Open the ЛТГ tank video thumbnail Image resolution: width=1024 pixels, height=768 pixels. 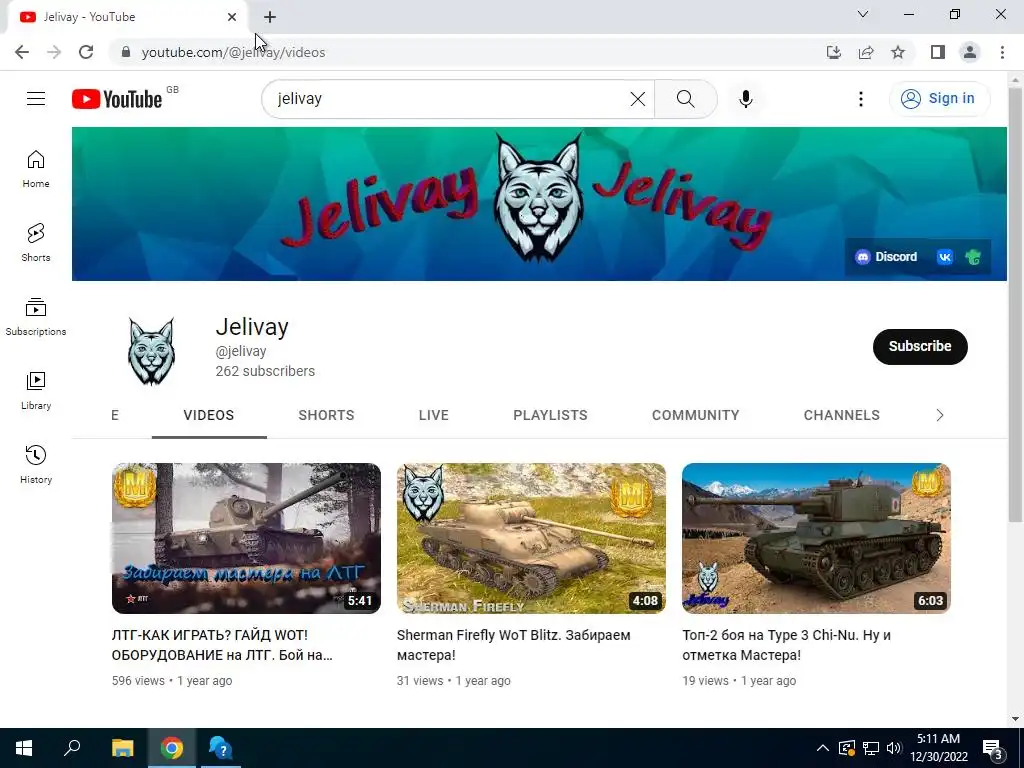(246, 538)
